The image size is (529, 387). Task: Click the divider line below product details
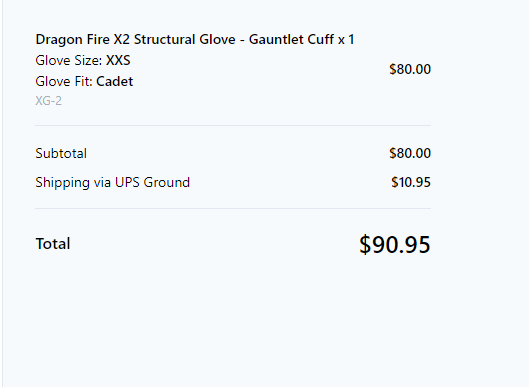233,126
